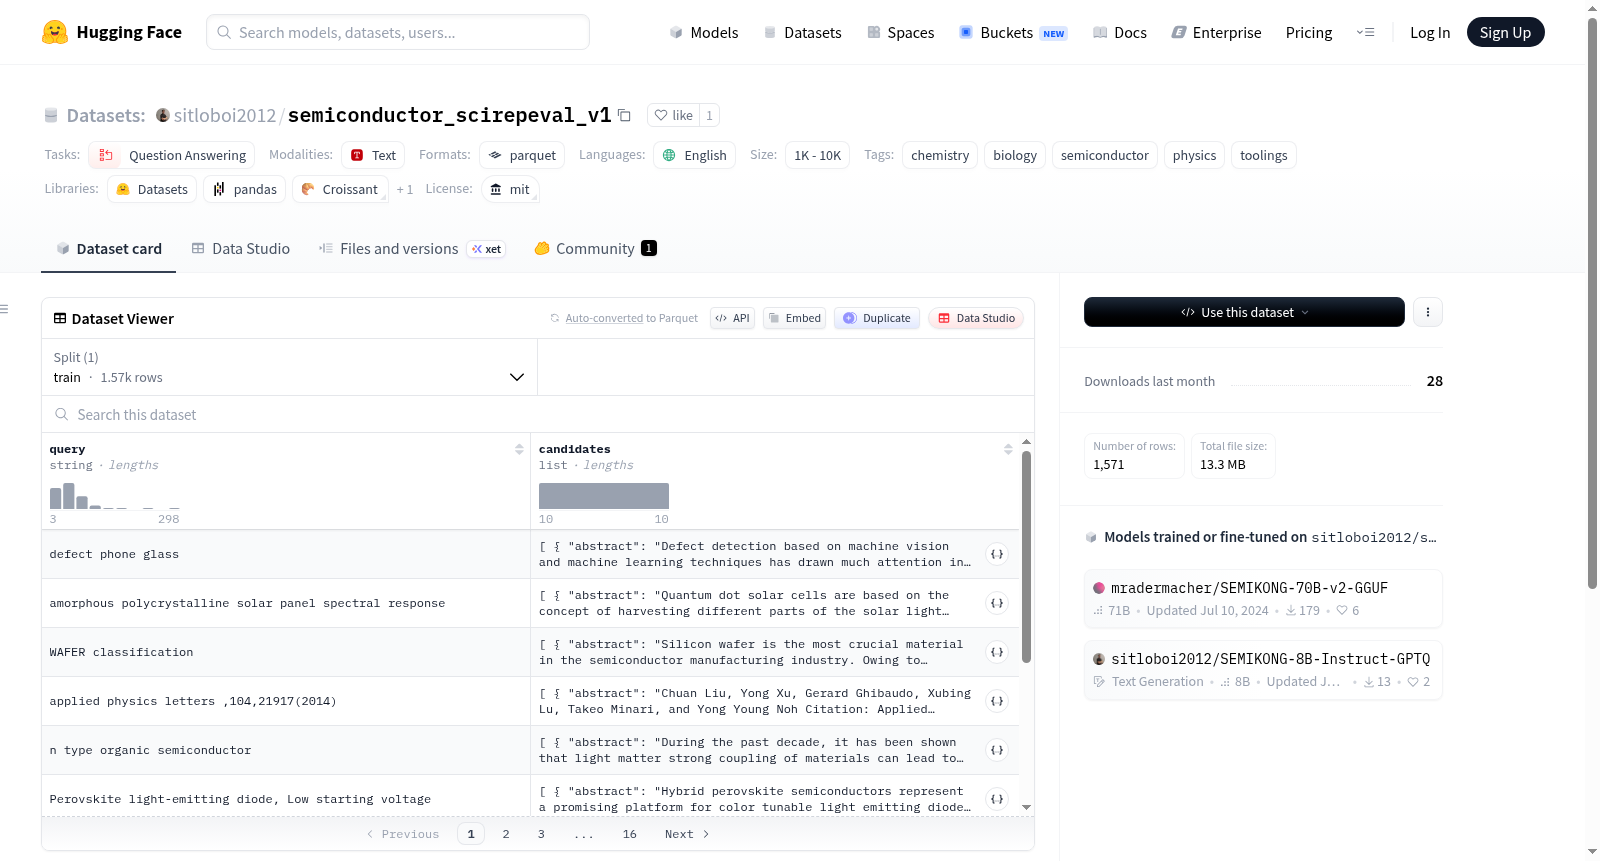The width and height of the screenshot is (1600, 861).
Task: Expand candidates cell for 'n type organic semiconductor'
Action: 997,750
